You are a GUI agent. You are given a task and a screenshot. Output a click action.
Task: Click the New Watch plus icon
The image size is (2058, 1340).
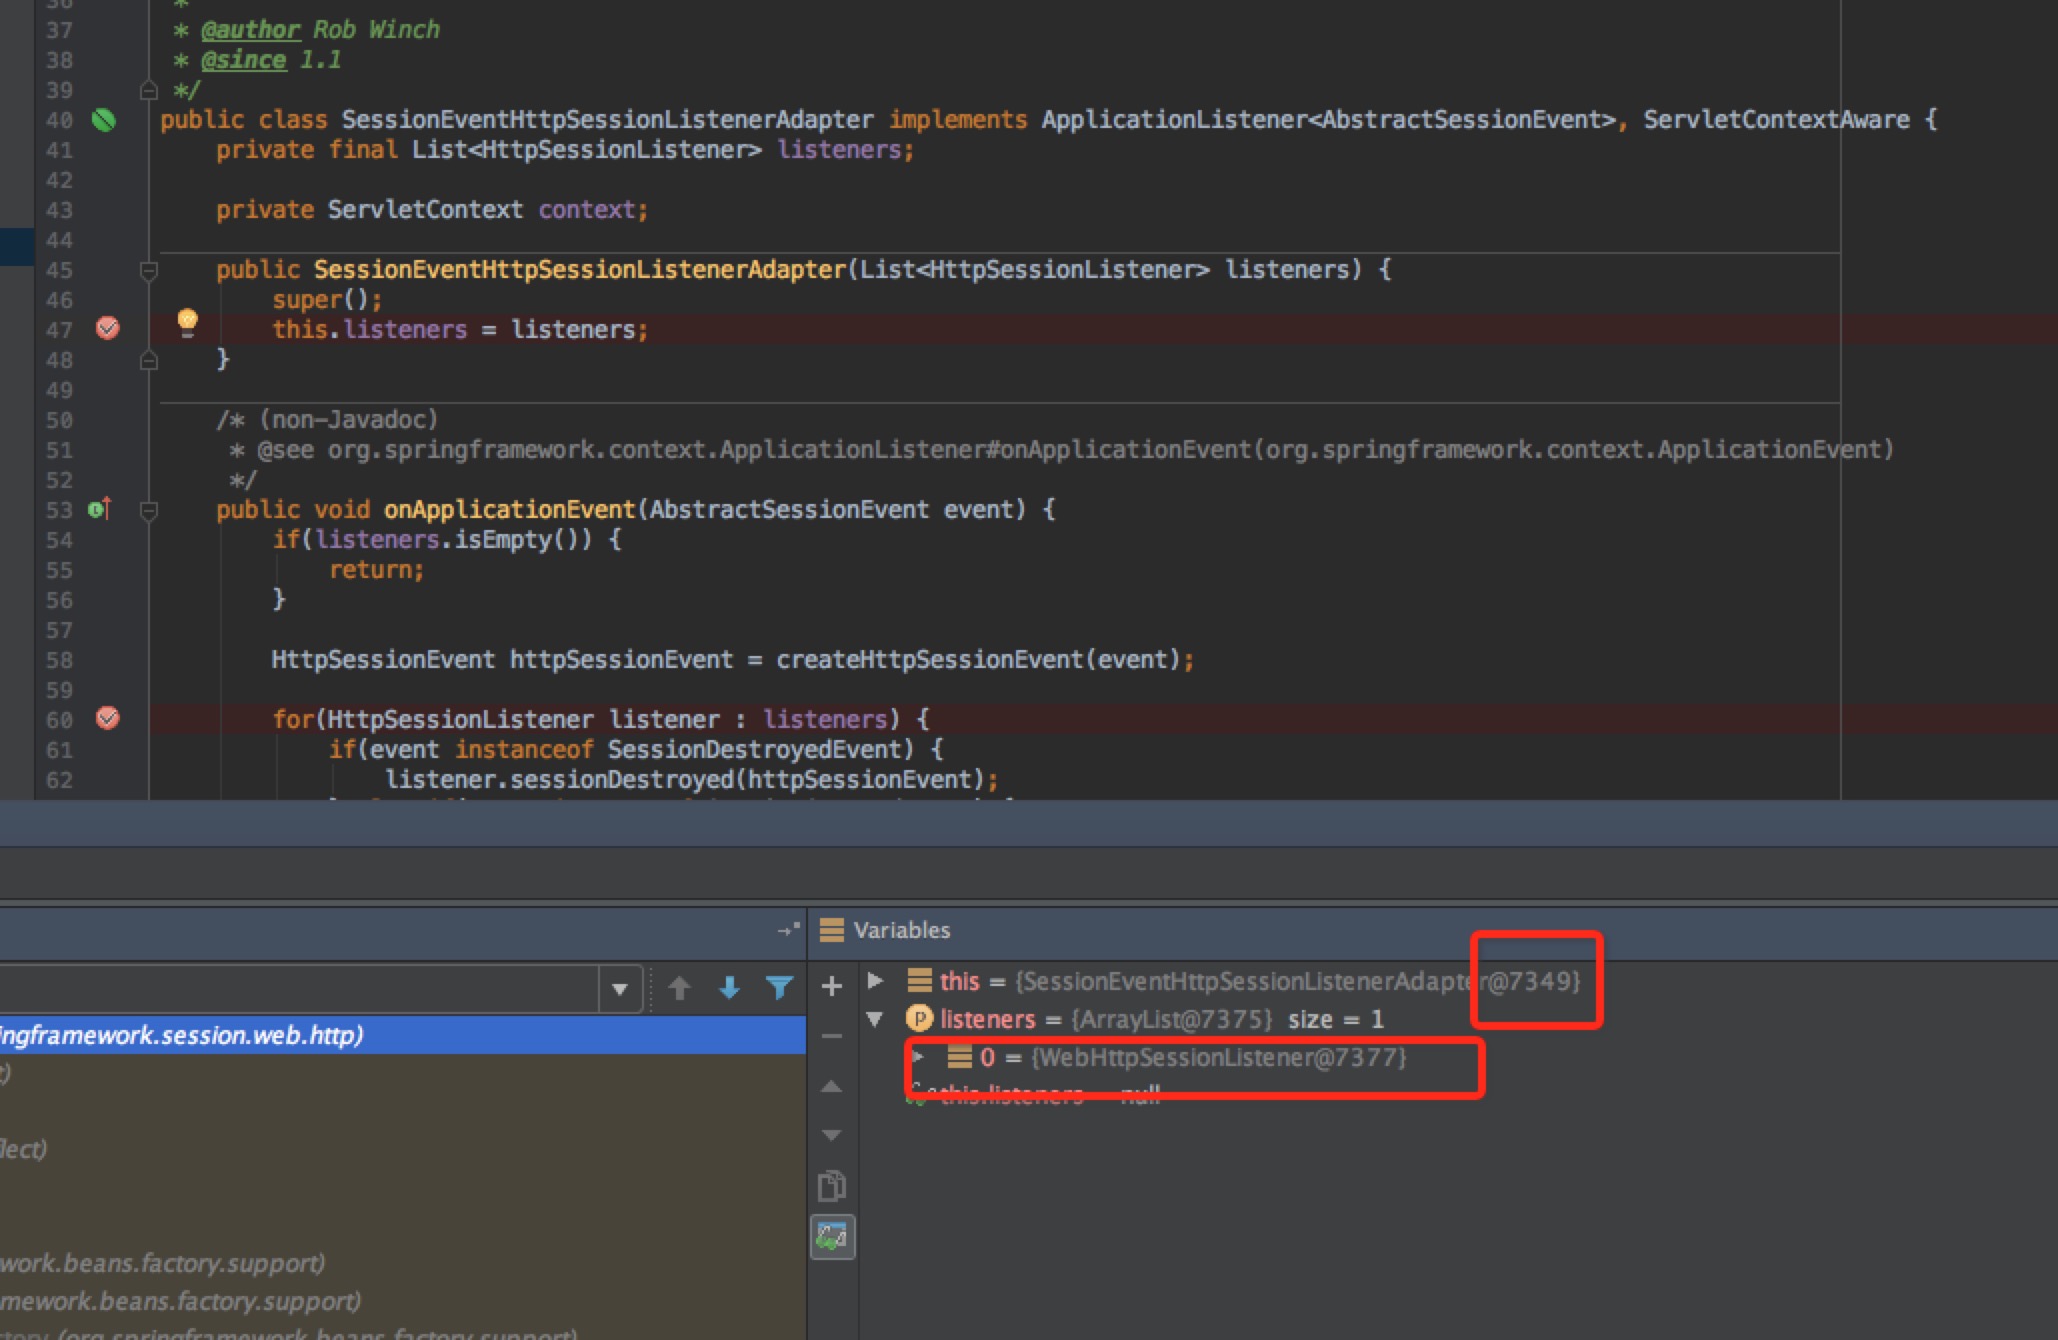coord(831,987)
